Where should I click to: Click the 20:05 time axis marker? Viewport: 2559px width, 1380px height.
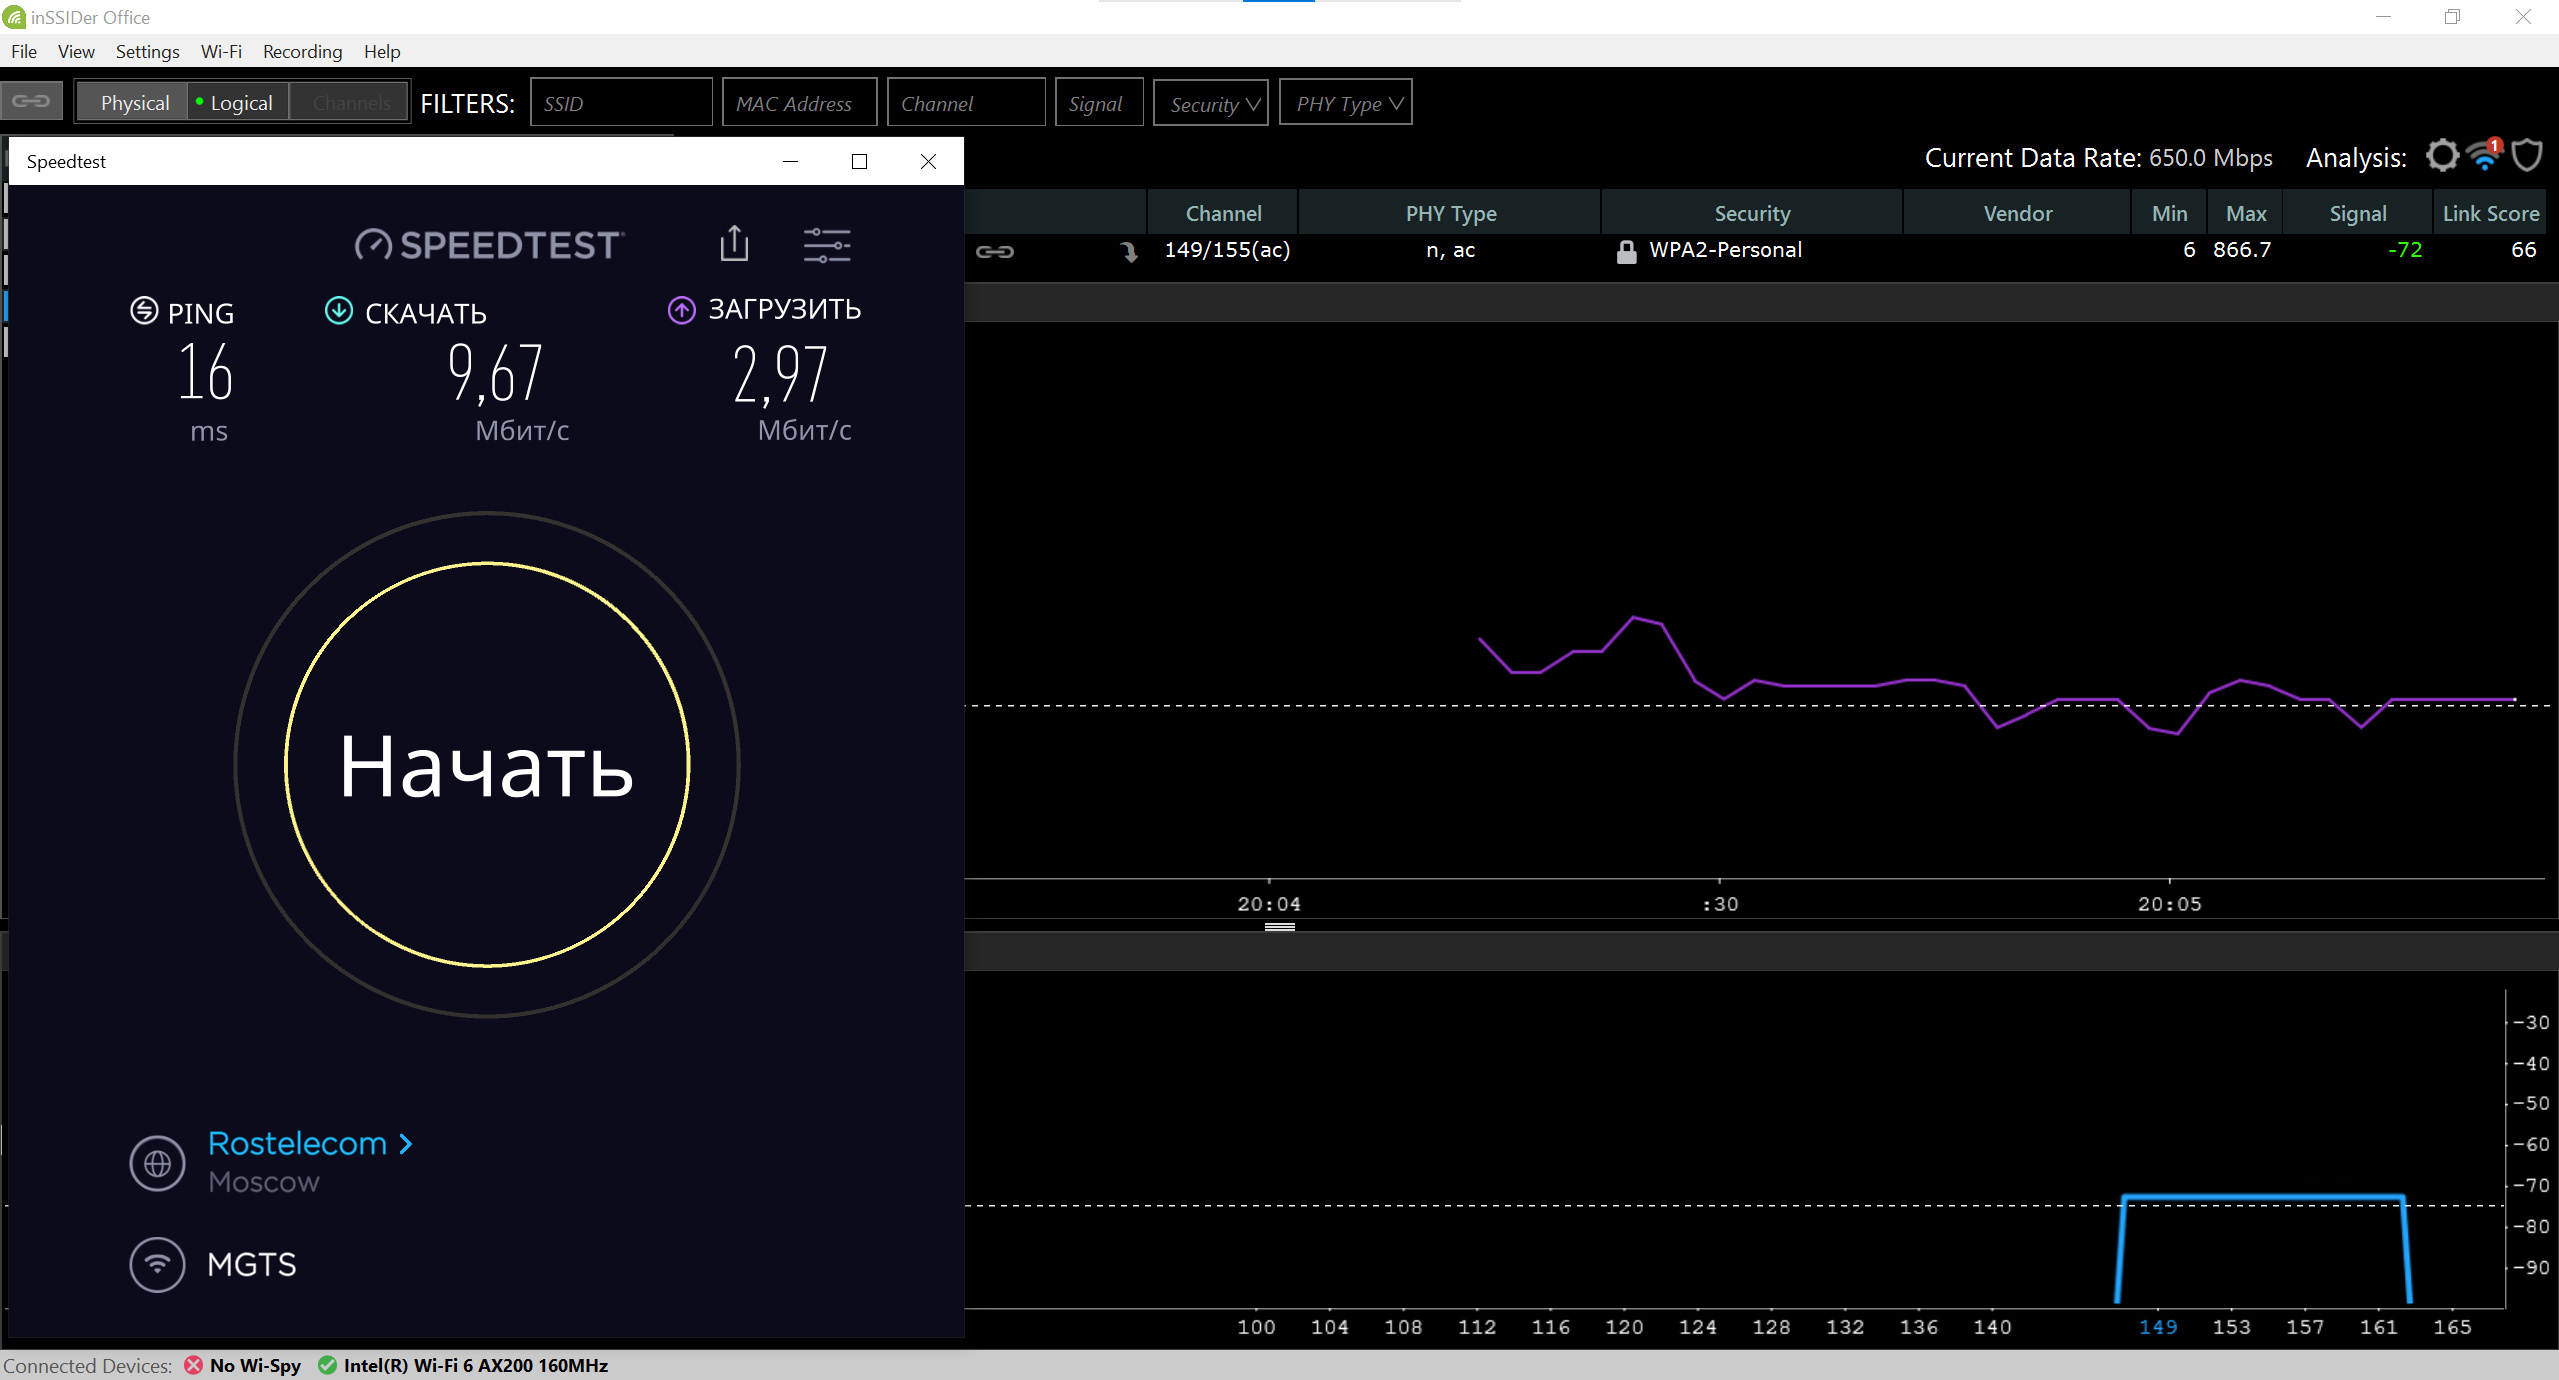[2169, 904]
